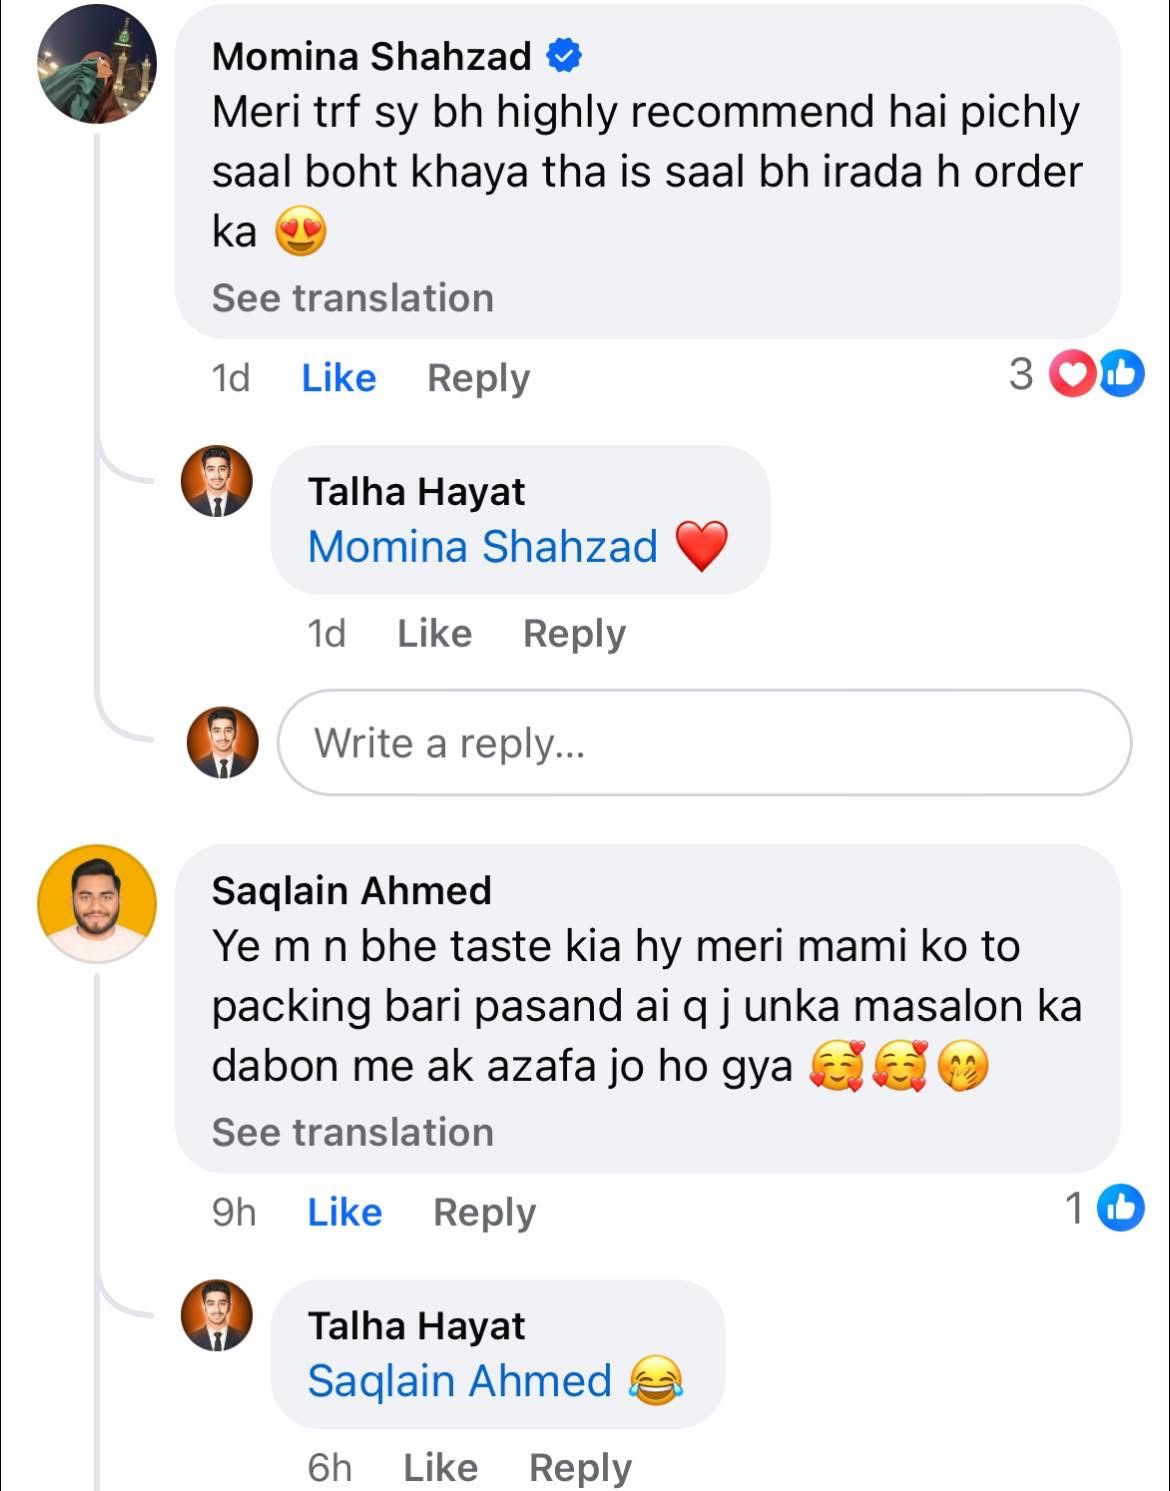The image size is (1170, 1491).
Task: Click in the Write a reply field
Action: (704, 743)
